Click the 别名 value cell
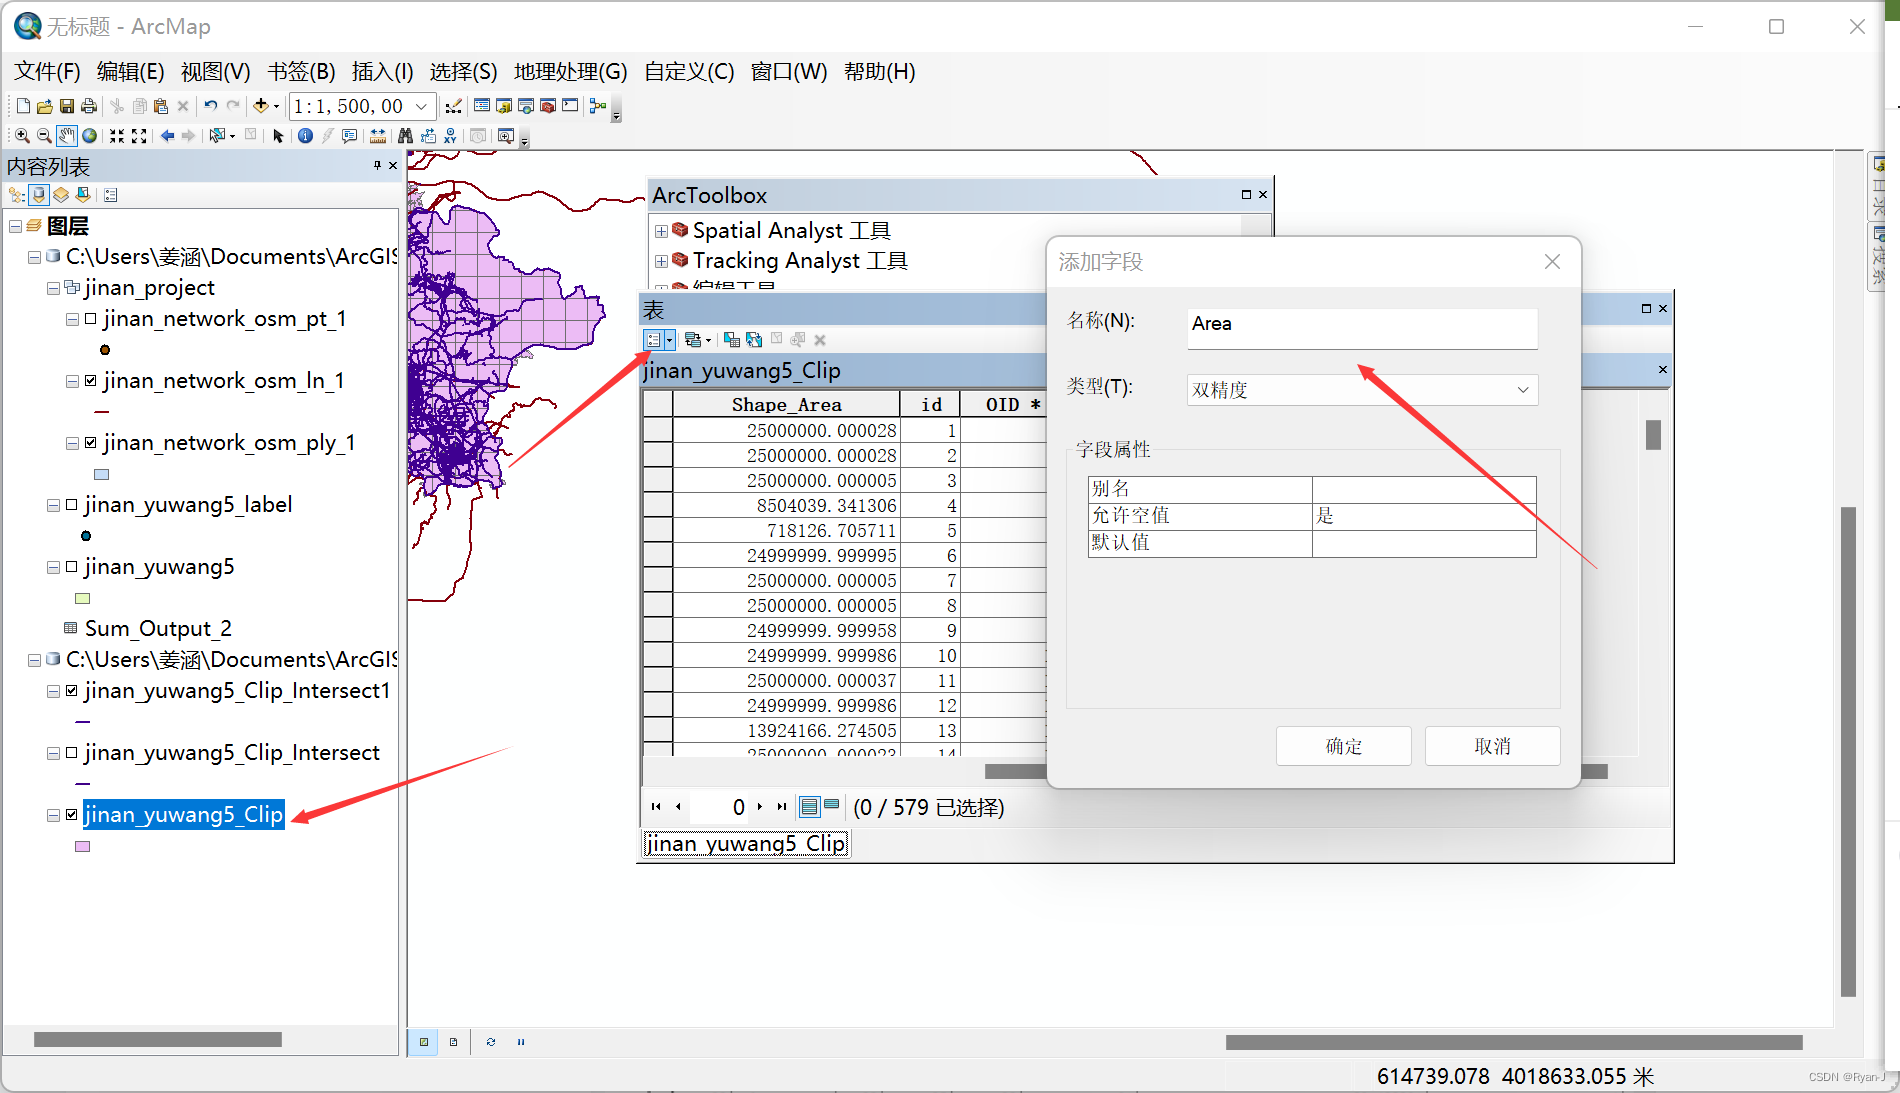The image size is (1900, 1093). point(1424,489)
